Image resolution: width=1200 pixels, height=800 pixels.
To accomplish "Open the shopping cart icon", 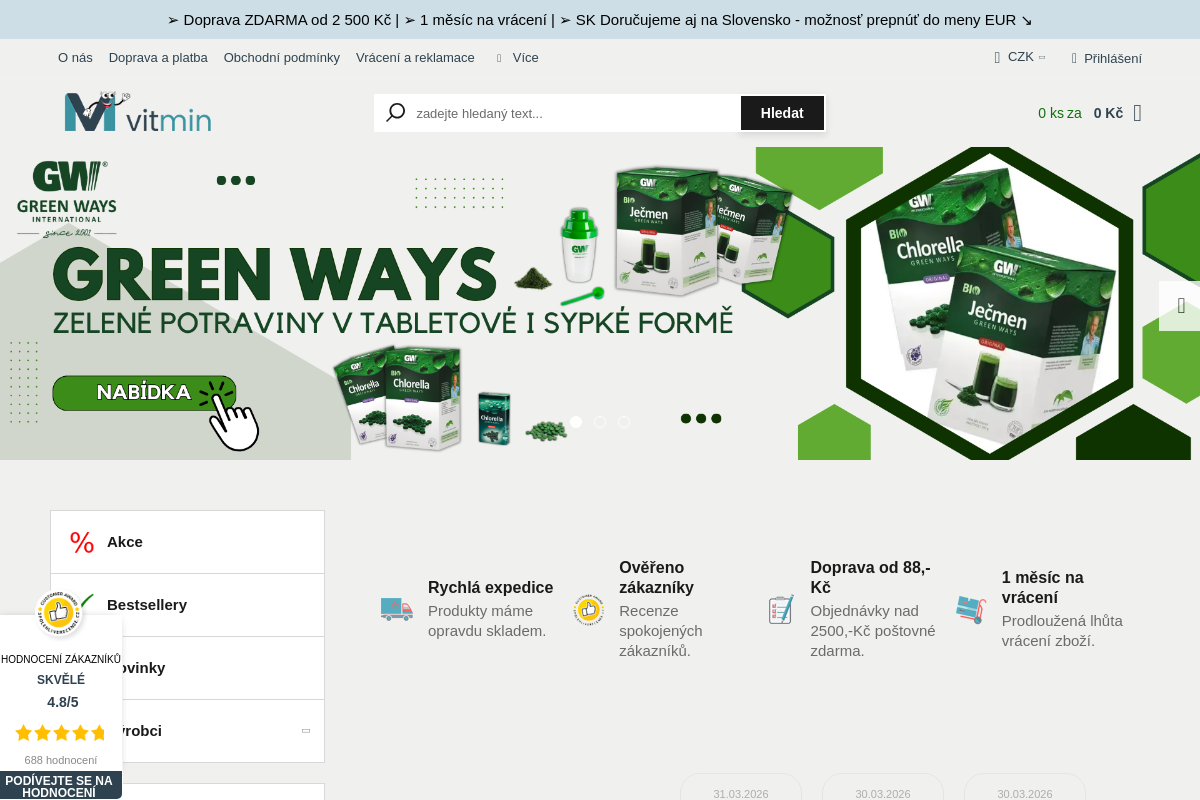I will pos(1137,113).
